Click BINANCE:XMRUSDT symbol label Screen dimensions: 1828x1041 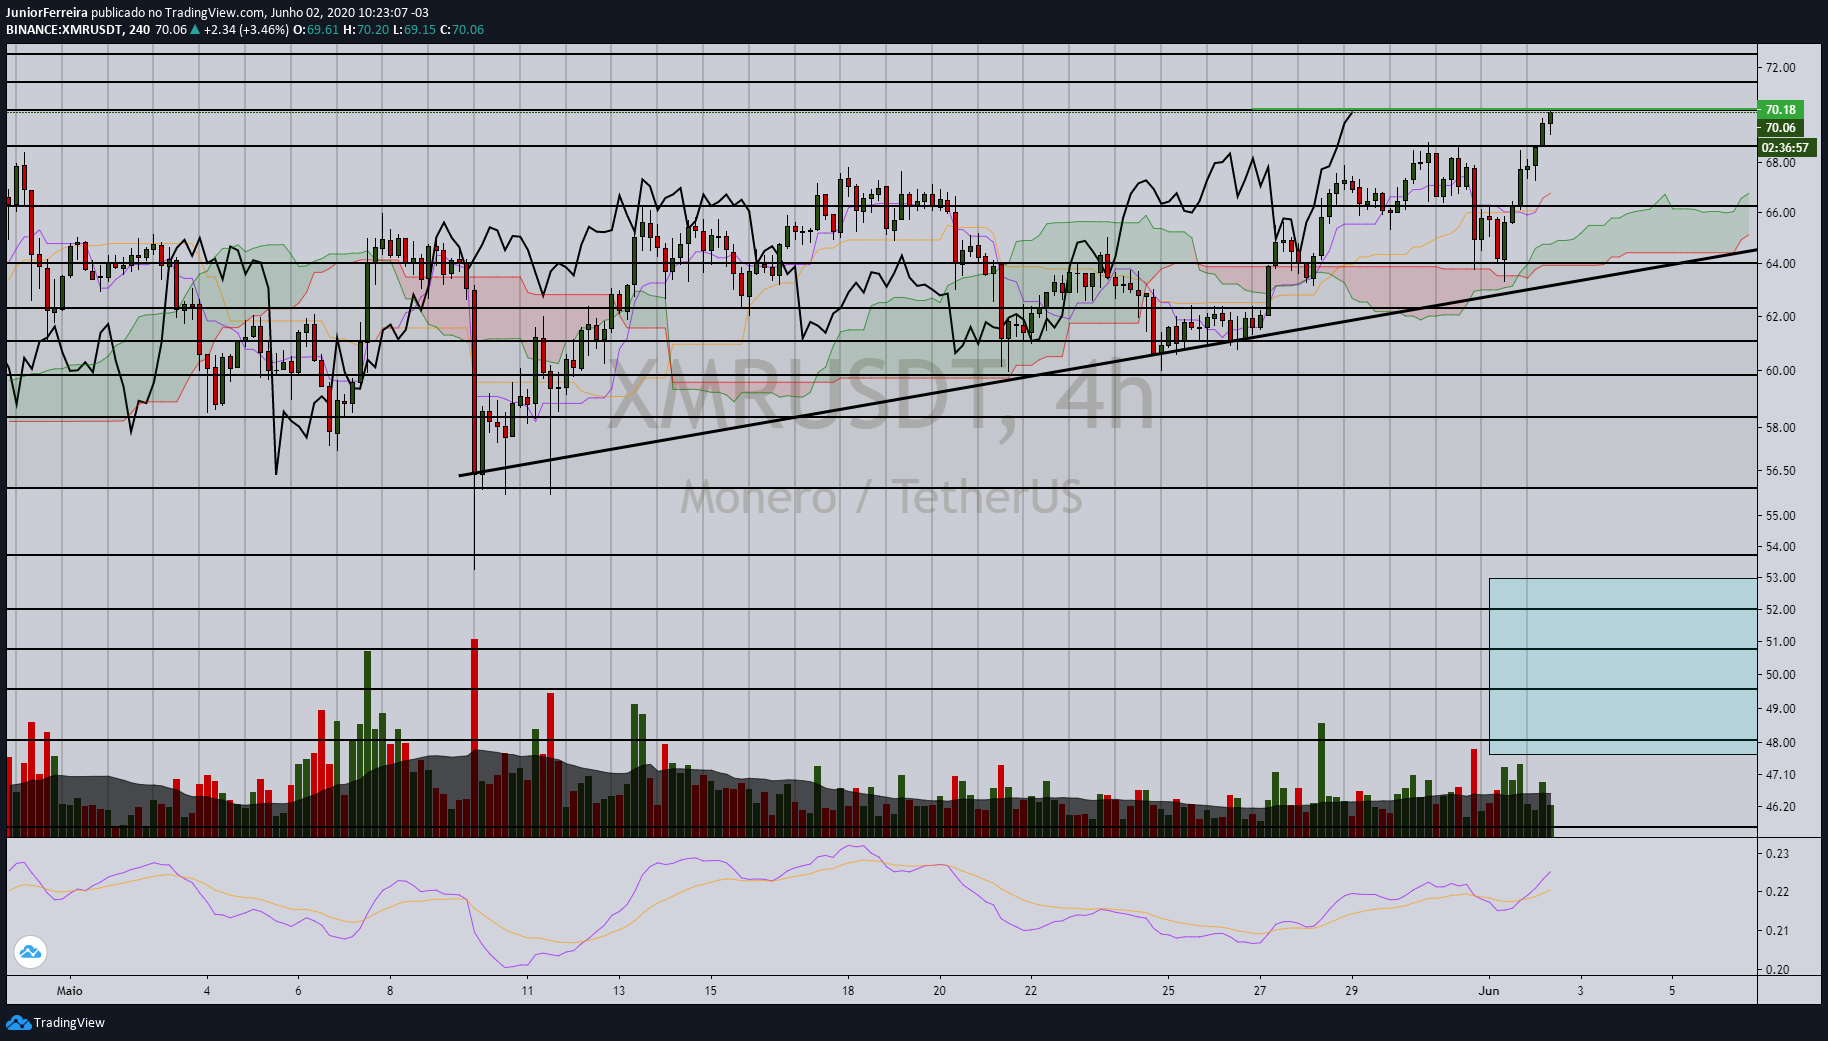[x=64, y=29]
